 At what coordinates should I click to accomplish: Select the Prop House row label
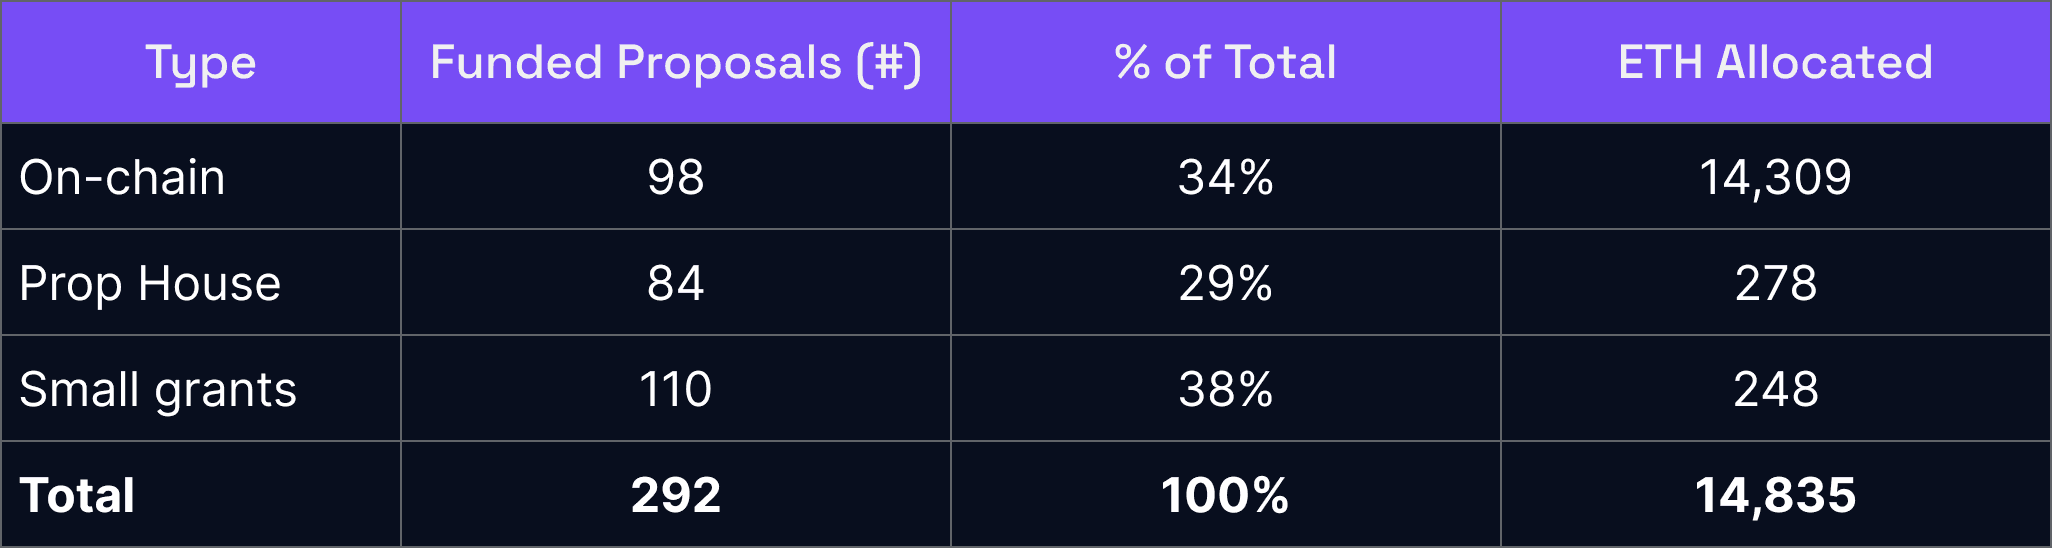150,283
